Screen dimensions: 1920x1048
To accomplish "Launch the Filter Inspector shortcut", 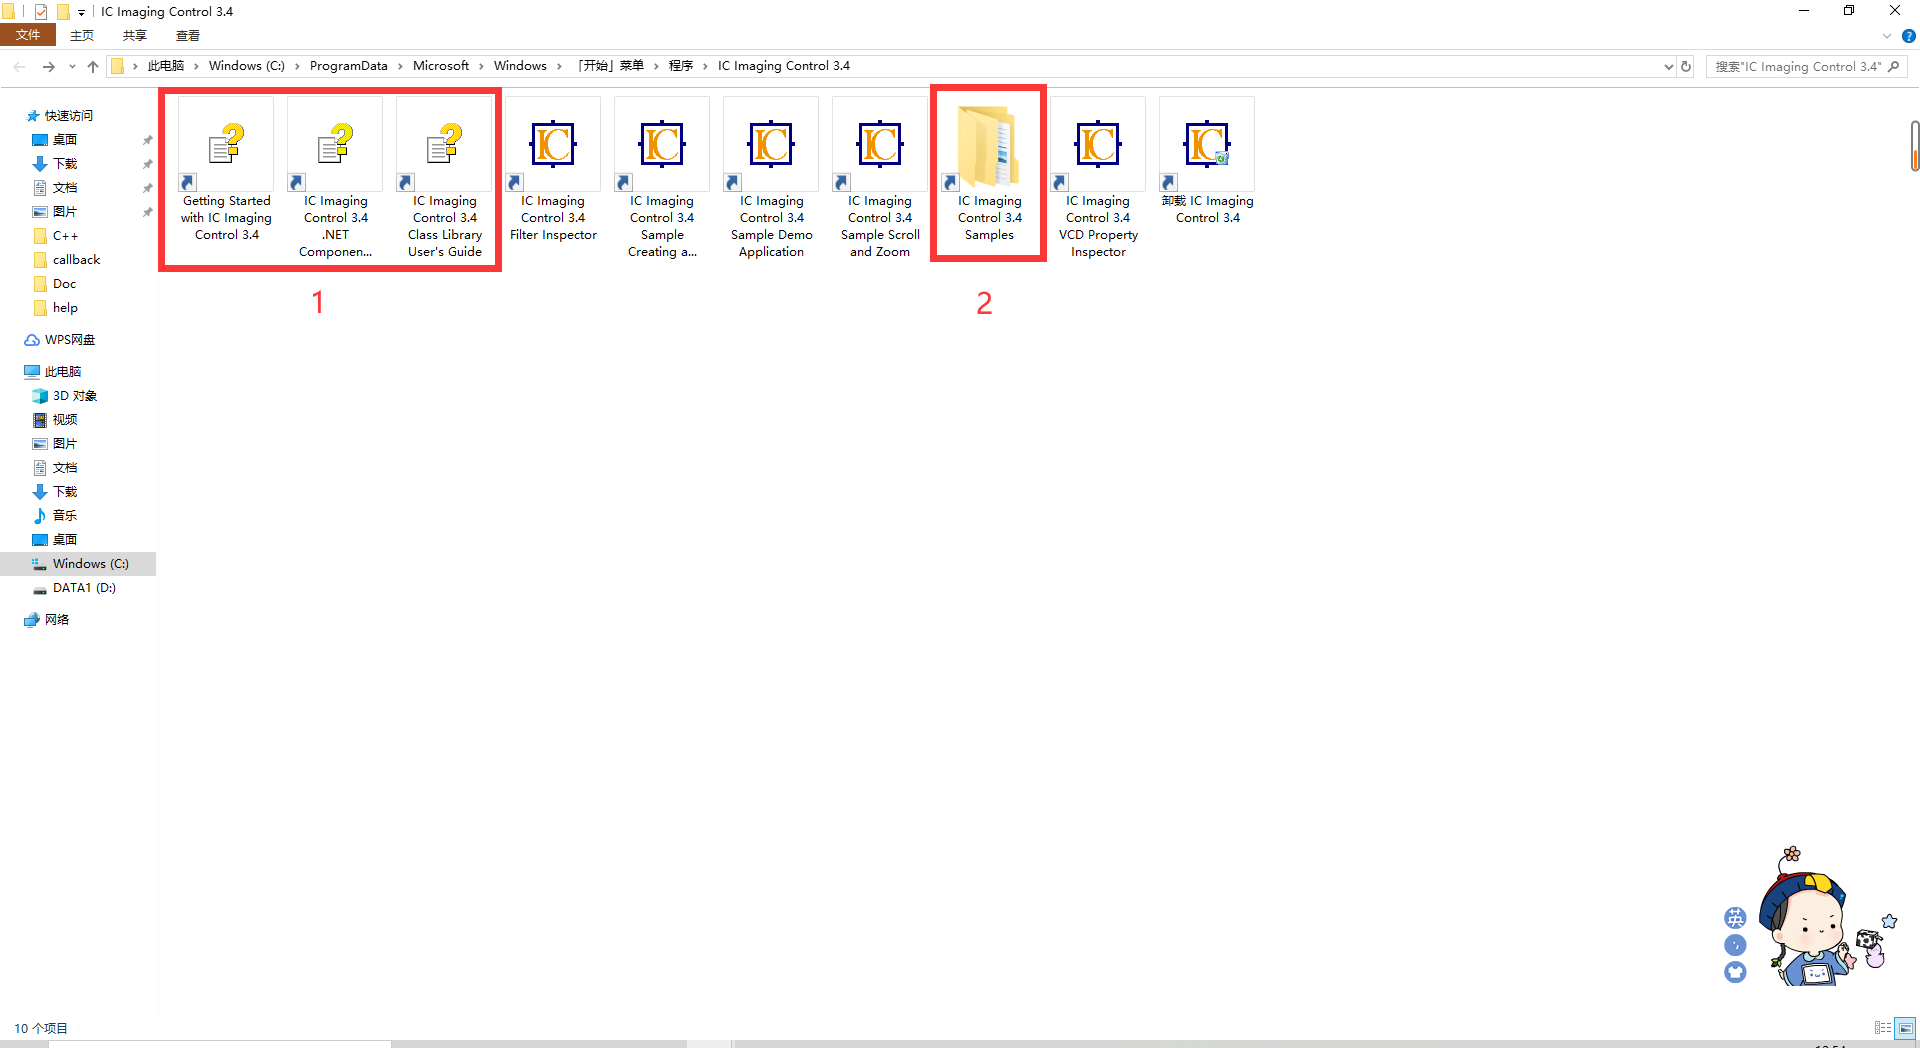I will (x=553, y=170).
